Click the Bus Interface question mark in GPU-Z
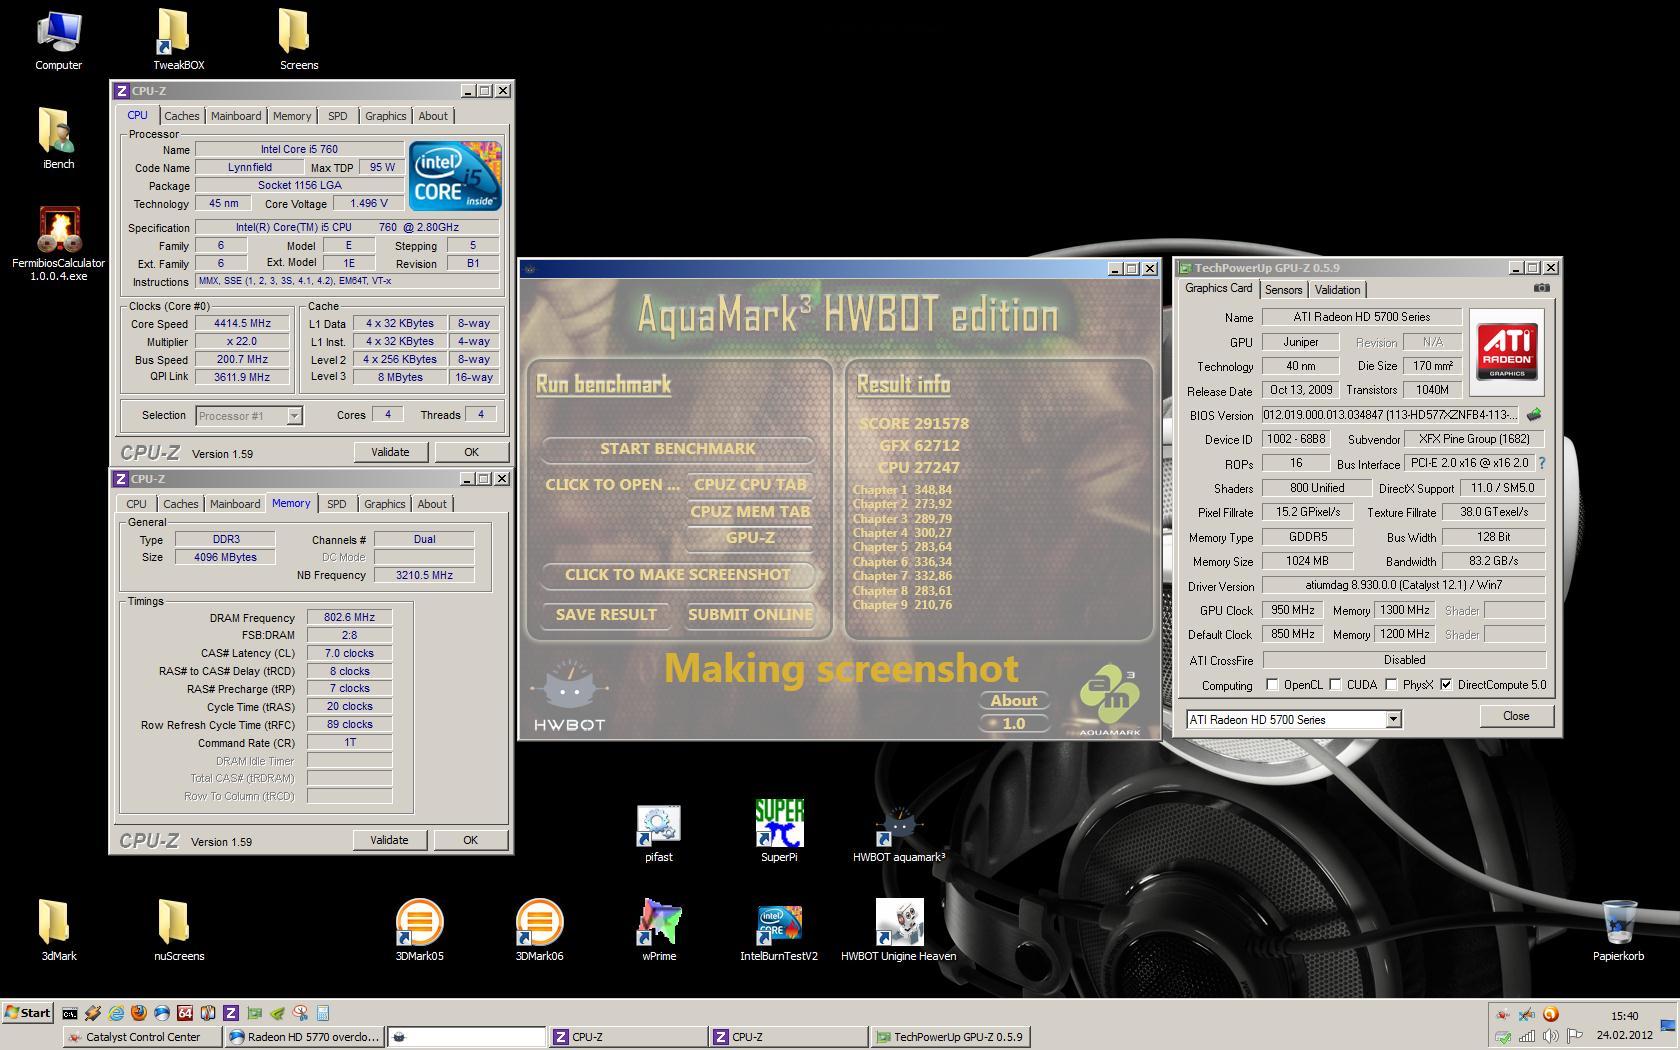Screen dimensions: 1680x1050 [1541, 463]
